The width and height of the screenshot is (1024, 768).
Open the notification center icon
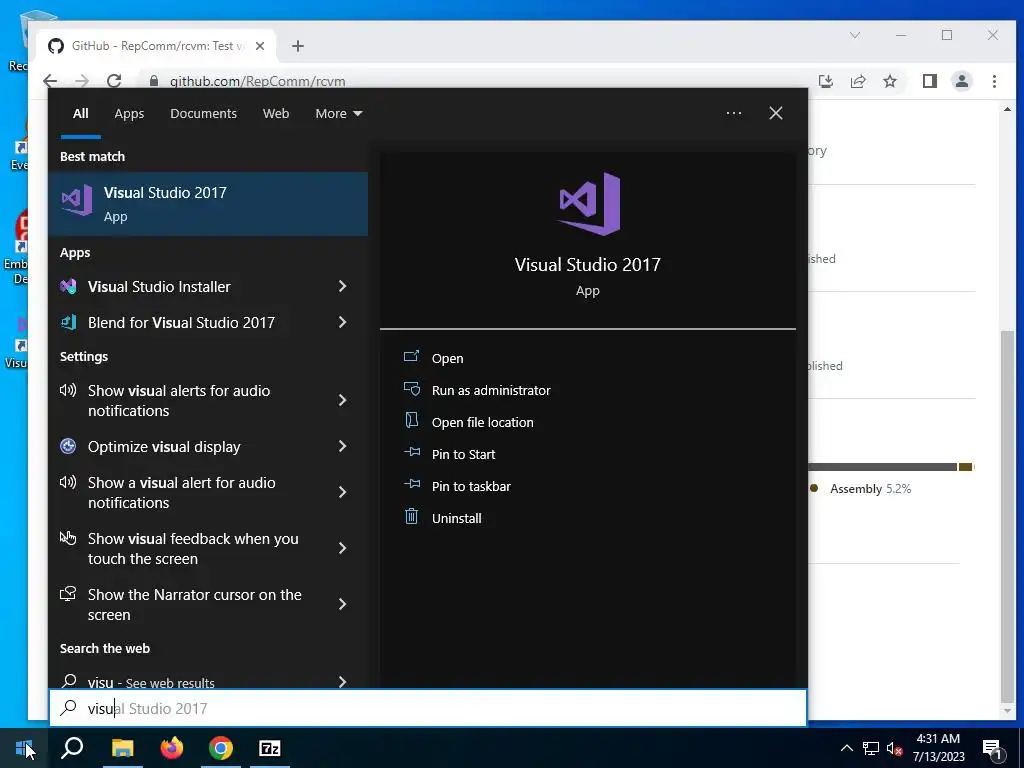[993, 748]
